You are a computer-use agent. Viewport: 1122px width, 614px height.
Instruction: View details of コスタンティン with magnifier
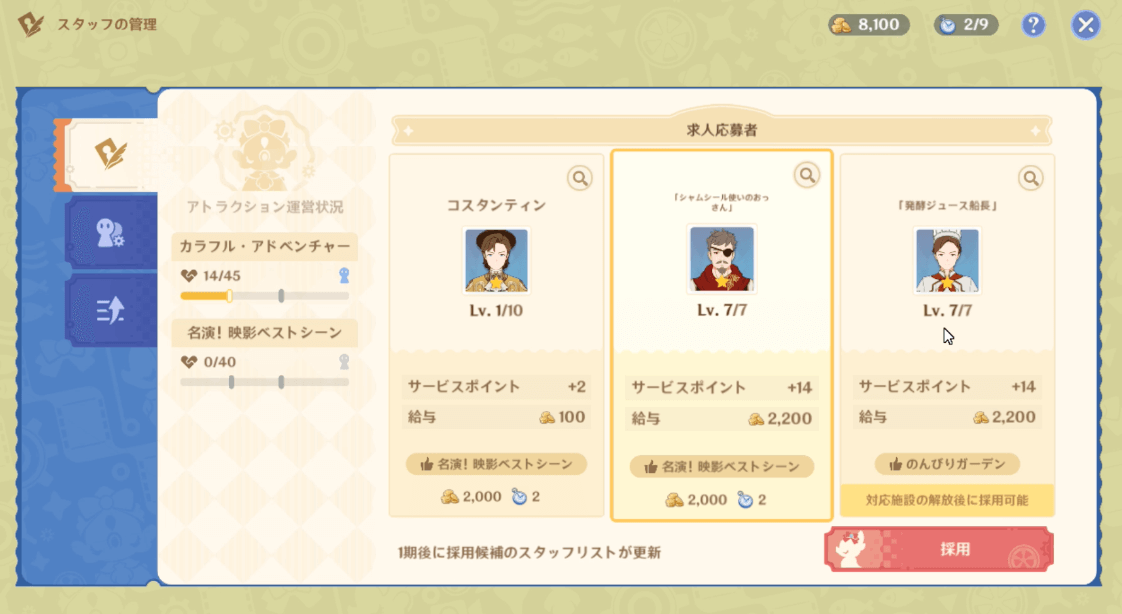pyautogui.click(x=580, y=177)
